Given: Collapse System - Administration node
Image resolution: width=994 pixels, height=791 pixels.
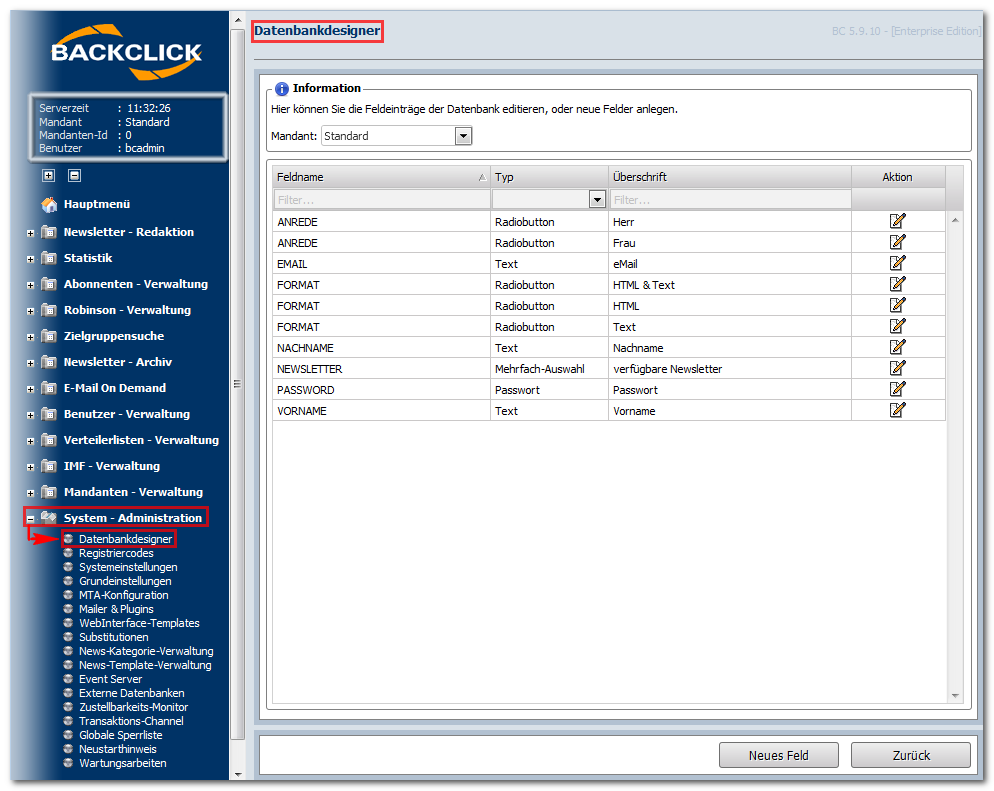Looking at the screenshot, I should tap(30, 519).
